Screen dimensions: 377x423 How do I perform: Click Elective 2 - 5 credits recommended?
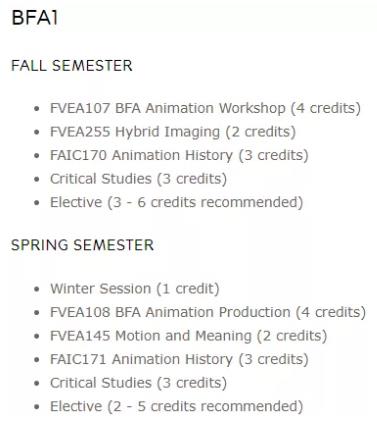click(x=176, y=406)
